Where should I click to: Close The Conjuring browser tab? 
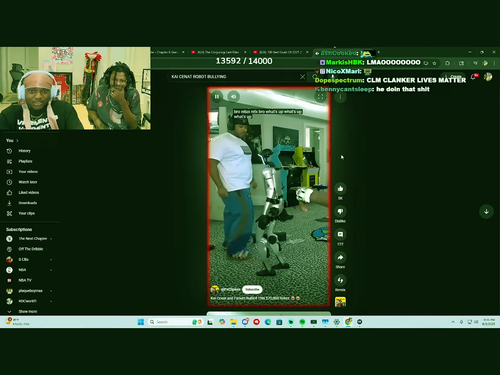coord(245,52)
